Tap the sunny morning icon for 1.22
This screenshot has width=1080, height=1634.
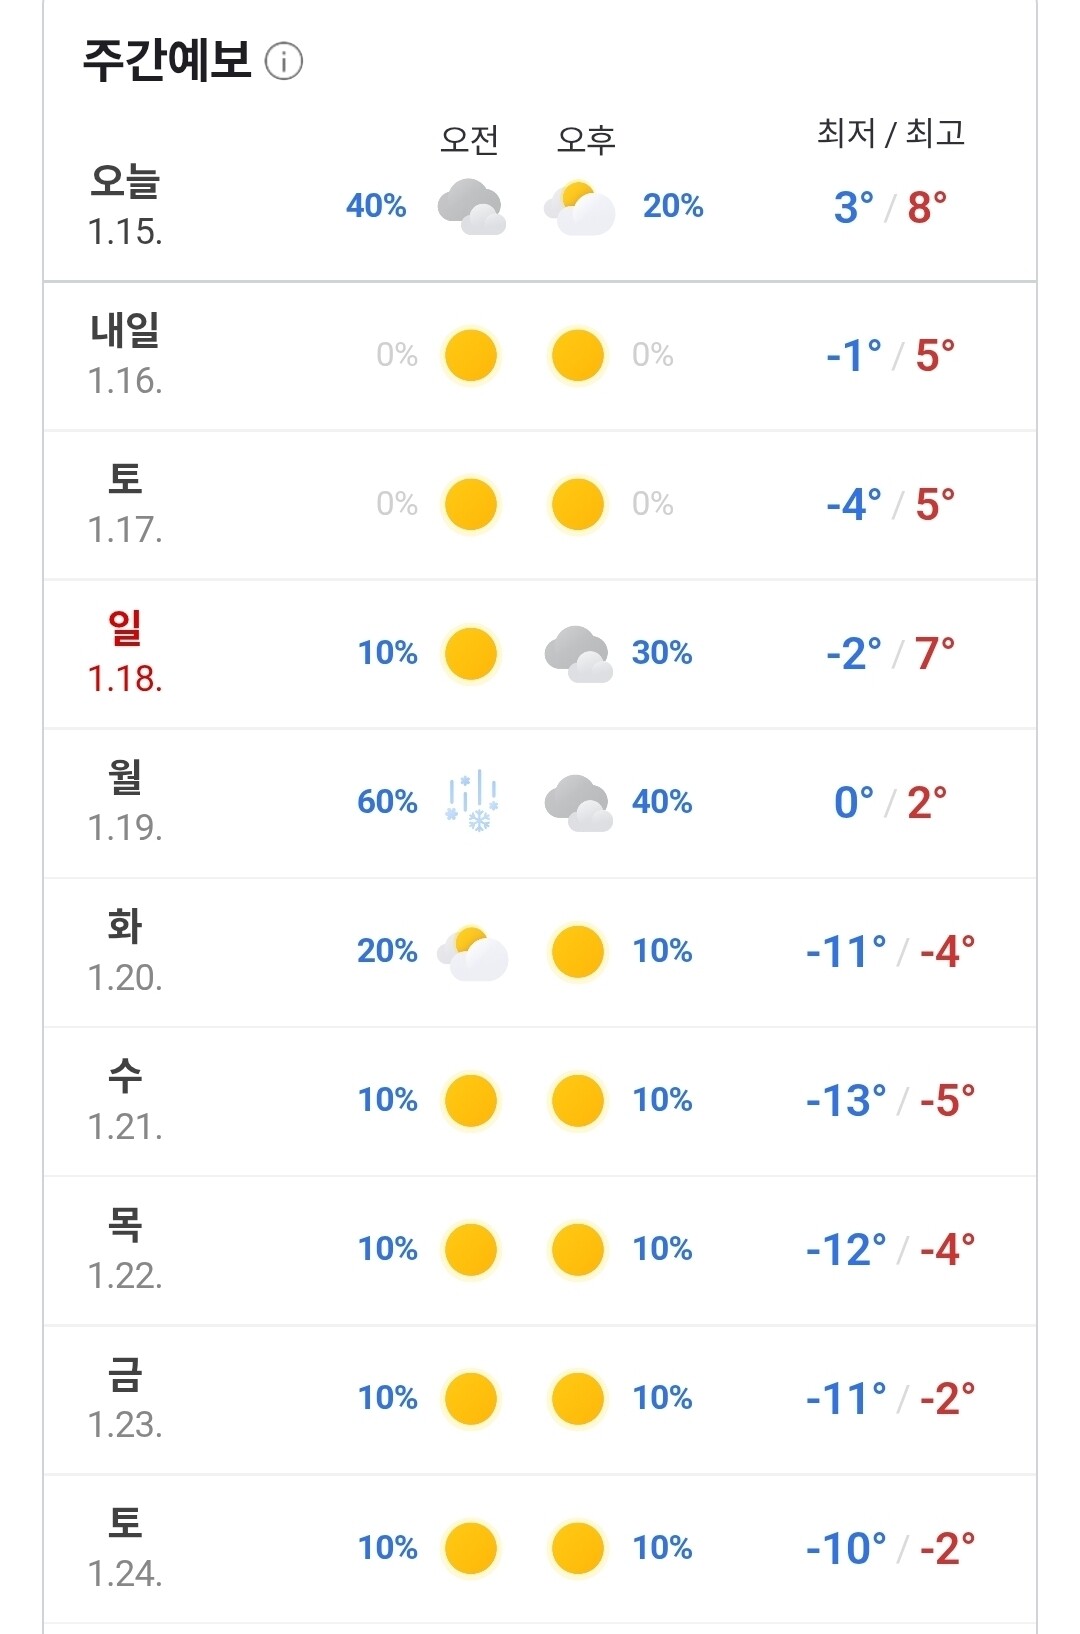point(470,1250)
